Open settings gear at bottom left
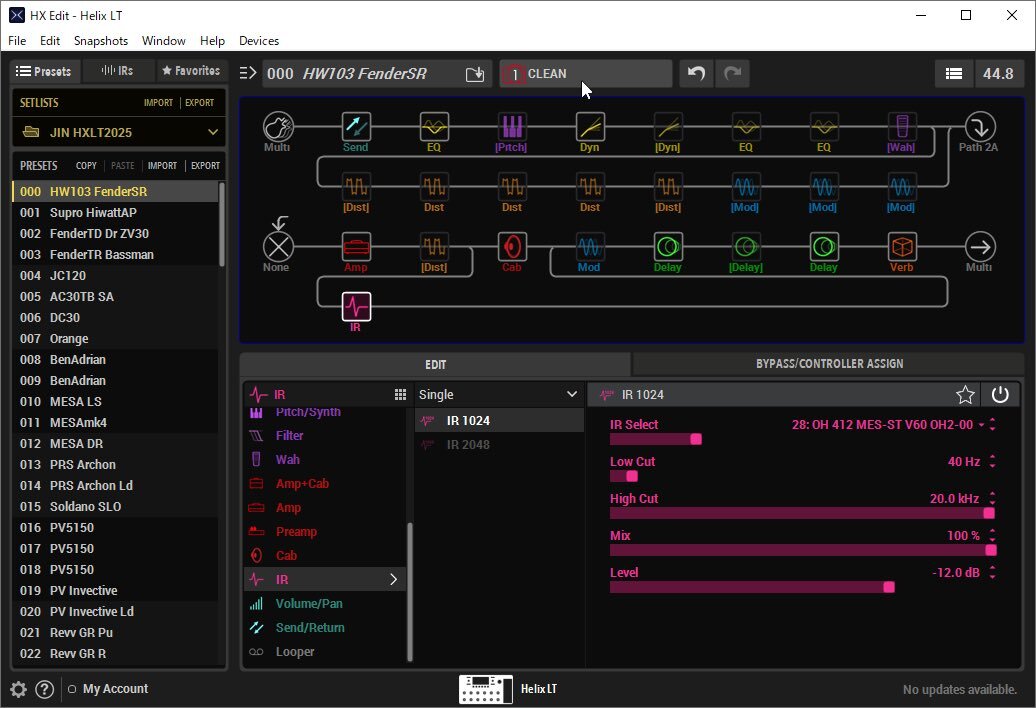The image size is (1036, 708). pyautogui.click(x=18, y=689)
